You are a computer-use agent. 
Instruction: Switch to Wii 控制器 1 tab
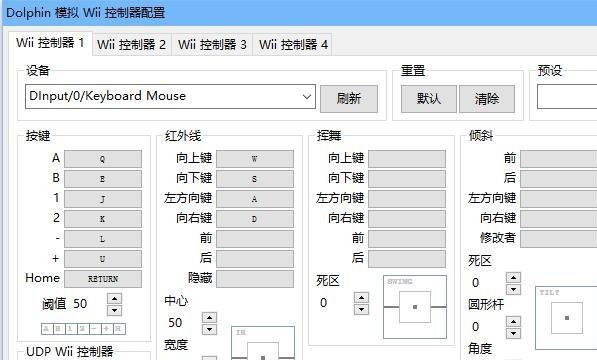(x=50, y=43)
